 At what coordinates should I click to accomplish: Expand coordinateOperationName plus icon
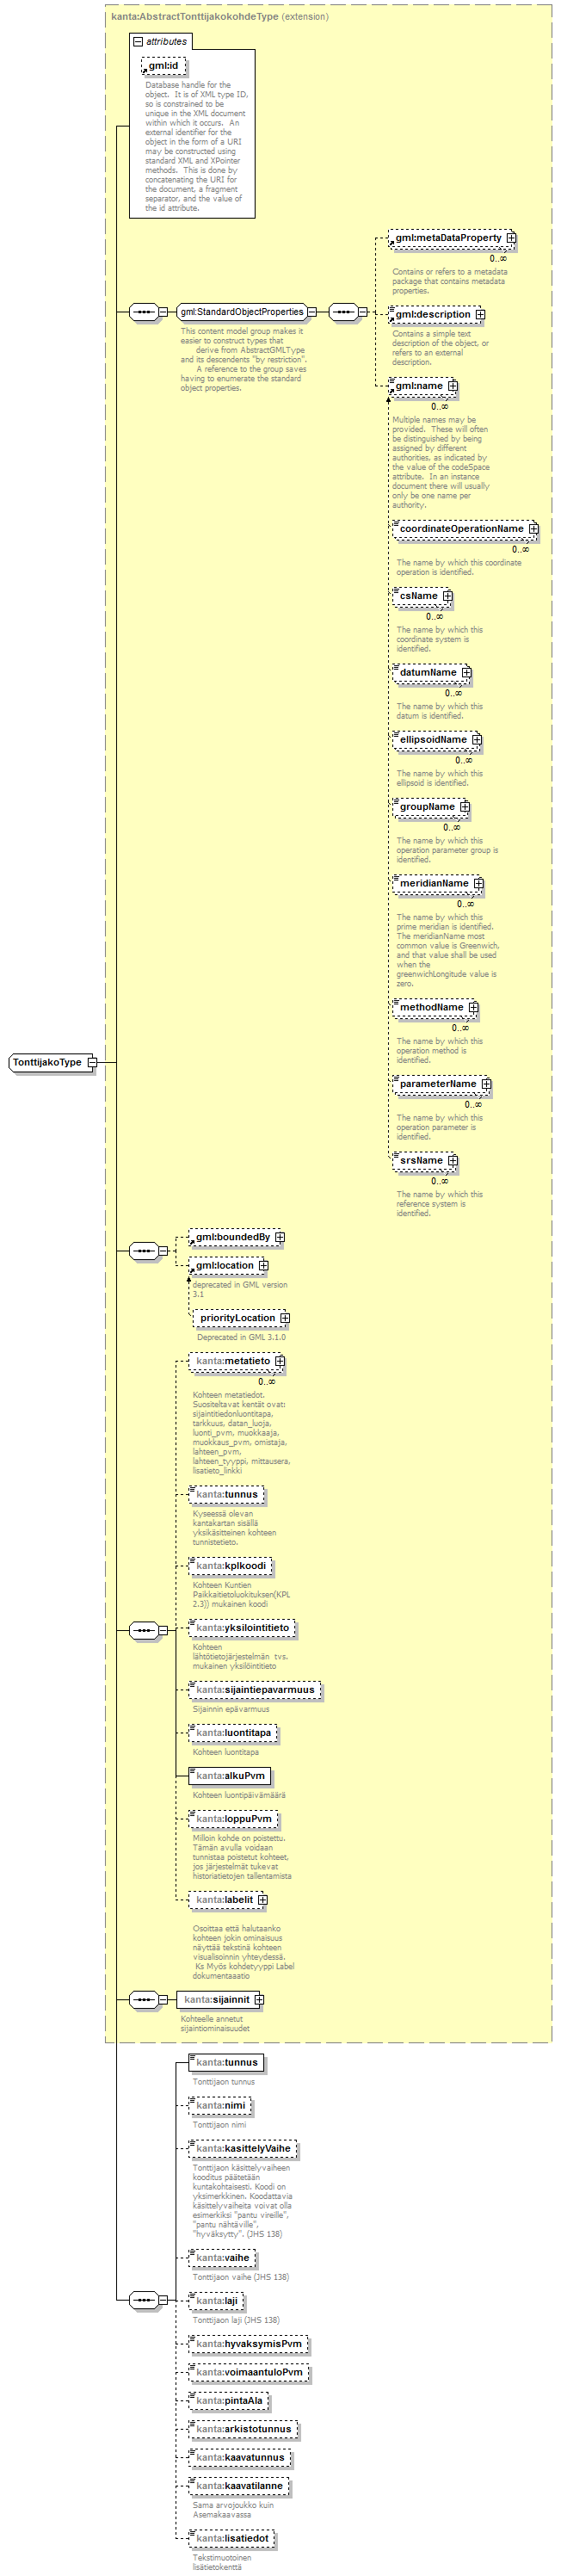533,529
